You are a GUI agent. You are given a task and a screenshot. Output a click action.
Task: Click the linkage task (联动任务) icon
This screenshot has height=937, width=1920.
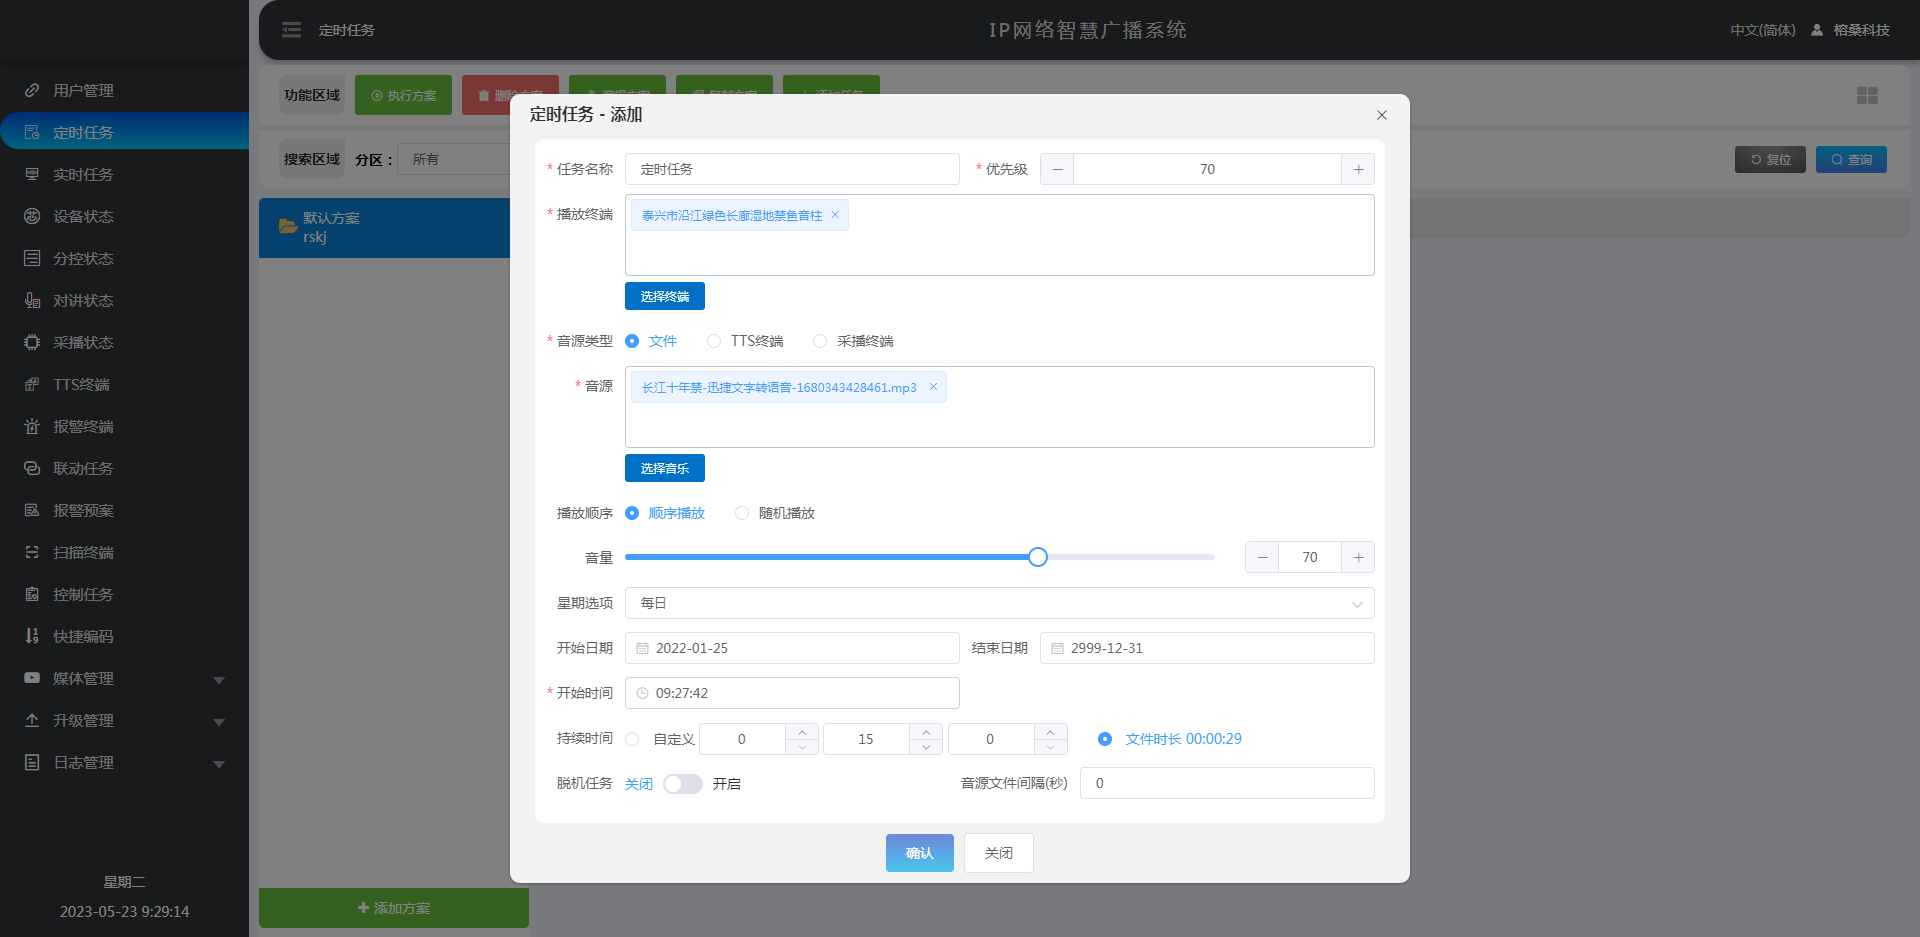click(x=32, y=468)
